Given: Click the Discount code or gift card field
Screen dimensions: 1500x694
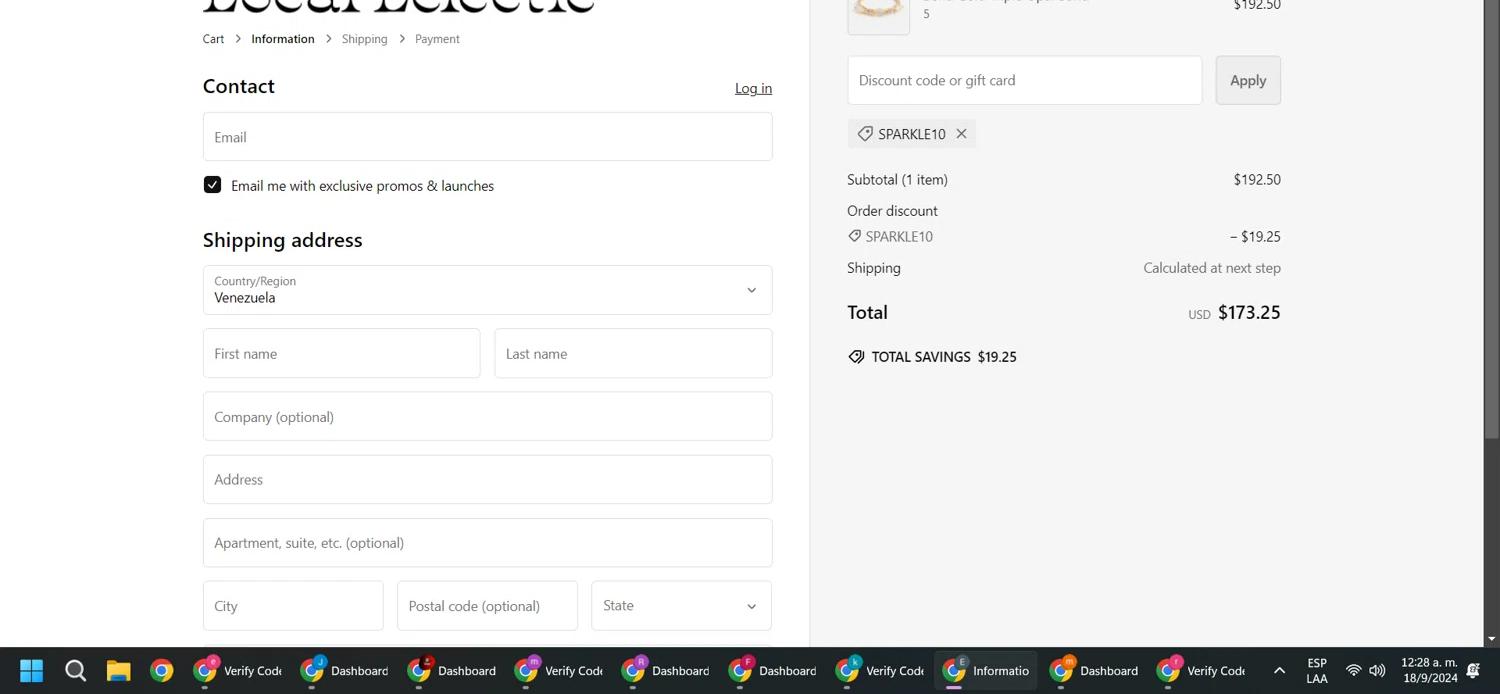Looking at the screenshot, I should click(x=1024, y=80).
